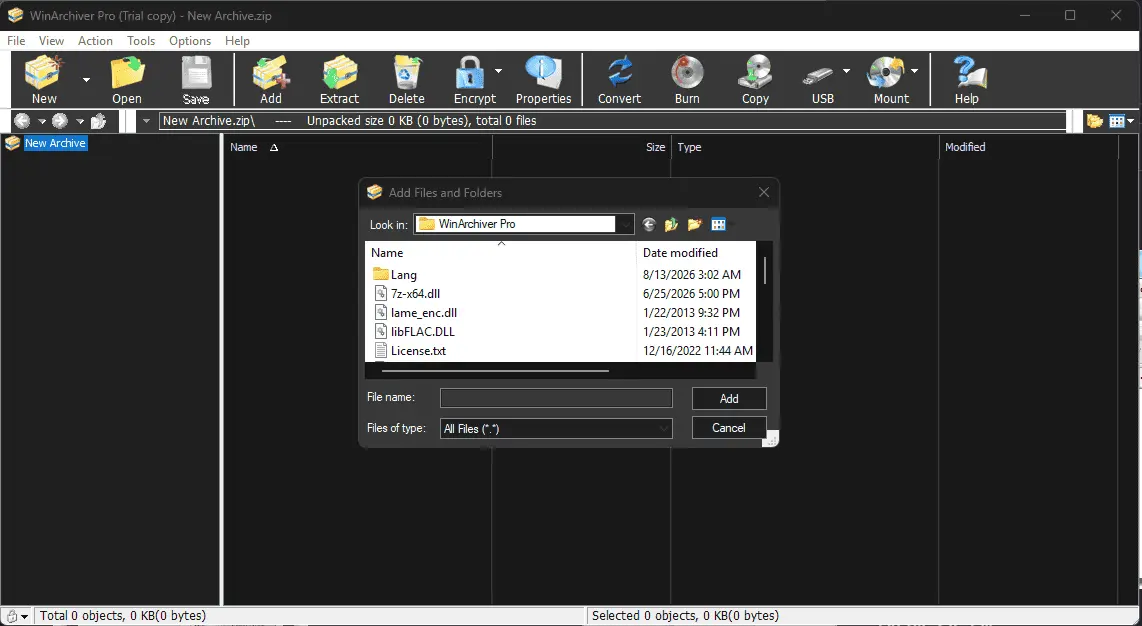This screenshot has width=1142, height=626.
Task: Expand the USB dropdown arrow
Action: 846,71
